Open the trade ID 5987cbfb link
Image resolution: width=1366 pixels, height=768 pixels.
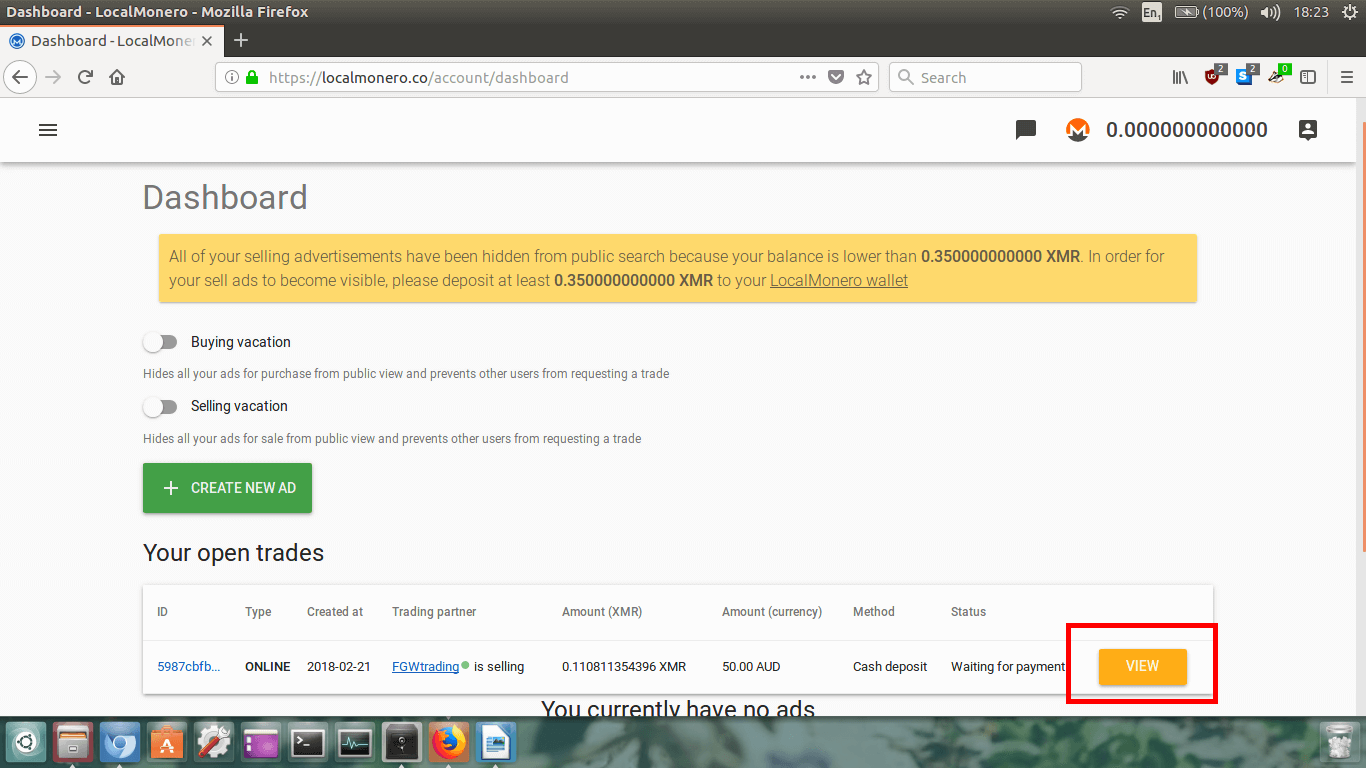(189, 666)
